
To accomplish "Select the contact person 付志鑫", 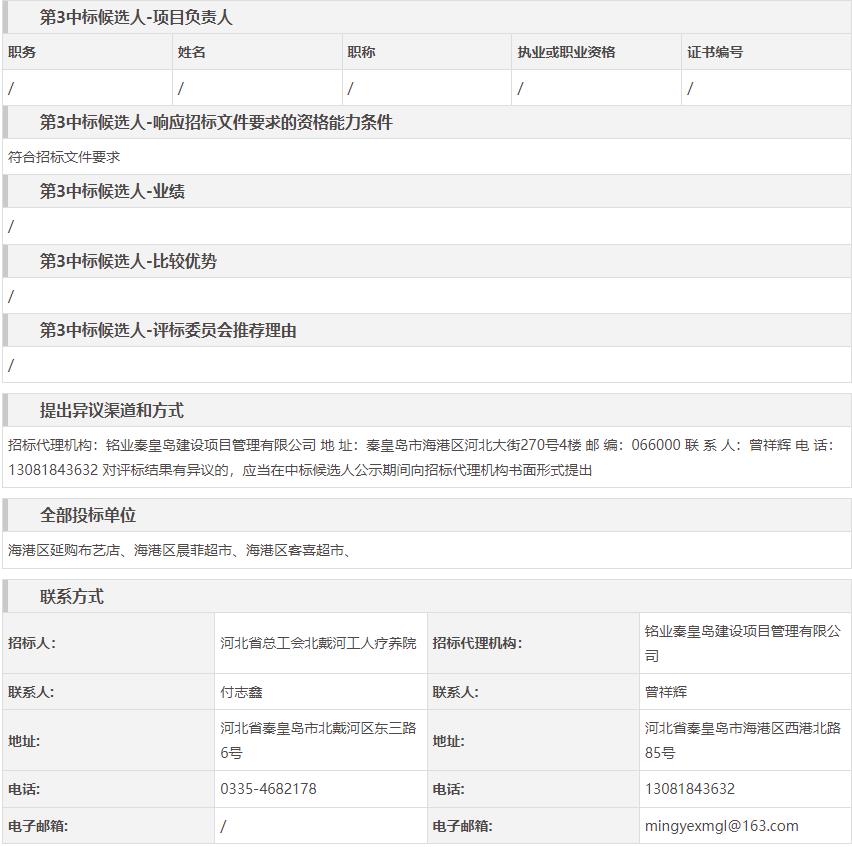I will 242,692.
